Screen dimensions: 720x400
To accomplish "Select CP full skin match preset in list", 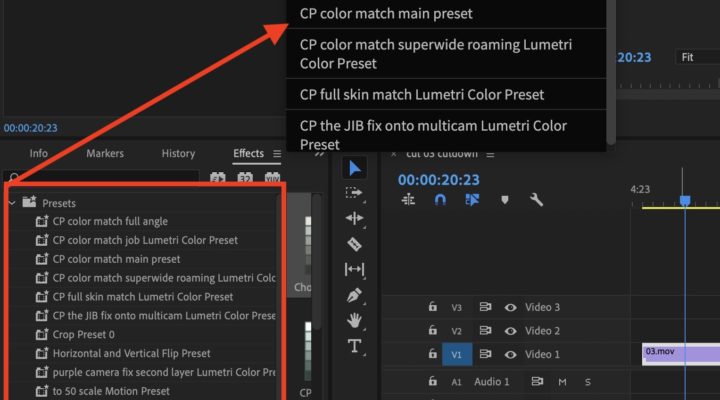I will 142,297.
